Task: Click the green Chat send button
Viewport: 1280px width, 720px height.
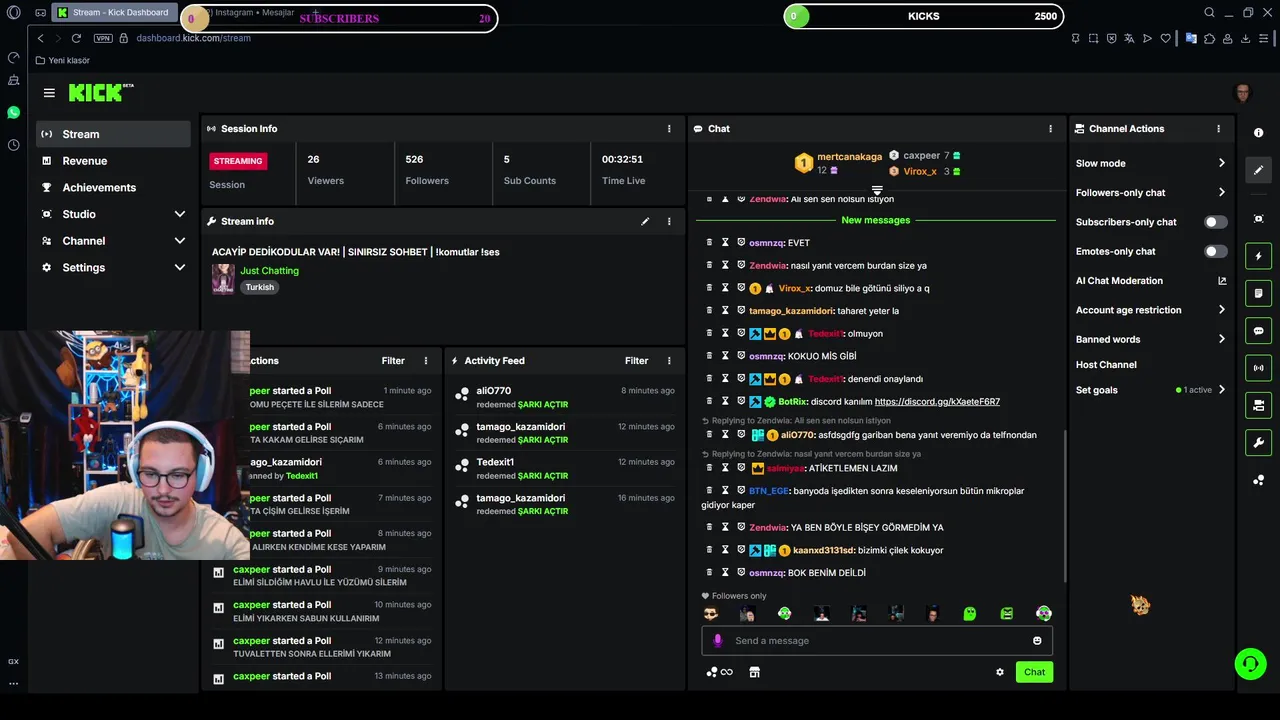Action: [x=1034, y=672]
